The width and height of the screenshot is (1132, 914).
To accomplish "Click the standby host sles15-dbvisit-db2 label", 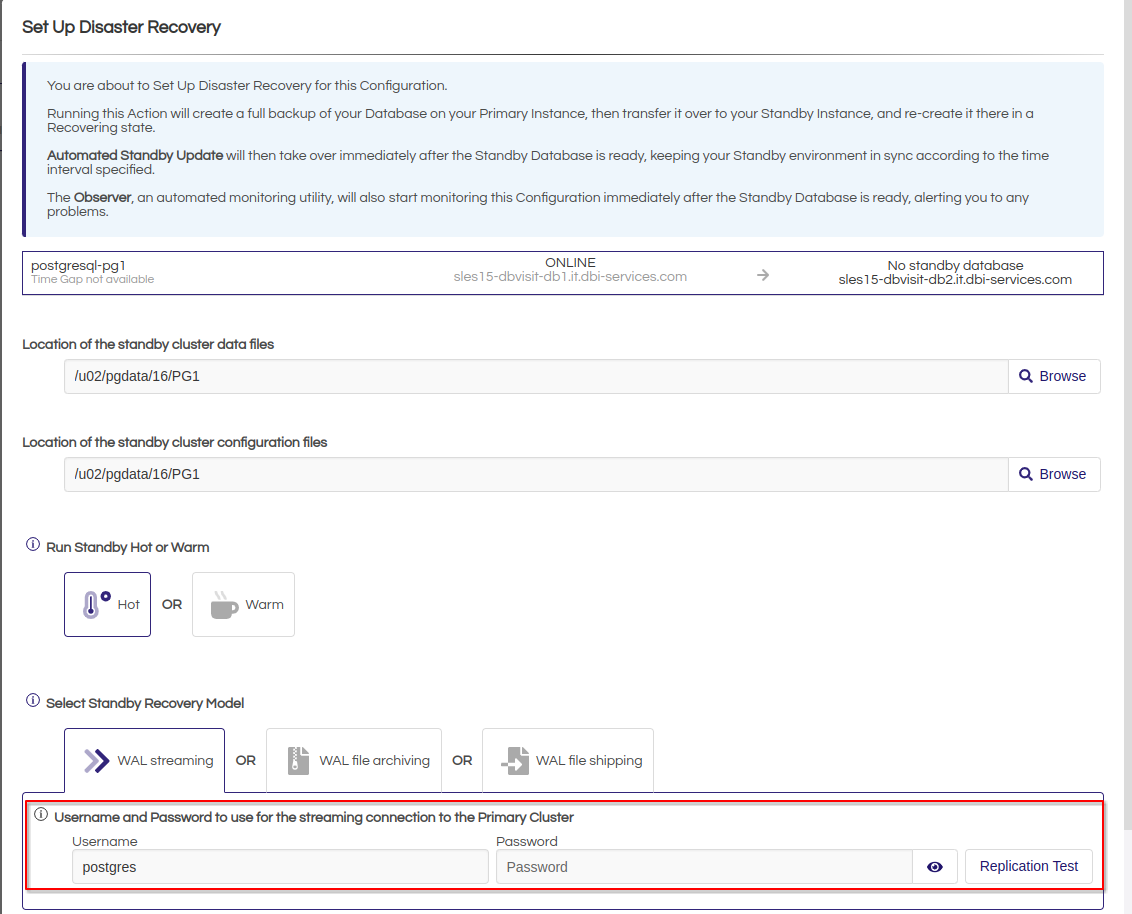I will point(955,280).
